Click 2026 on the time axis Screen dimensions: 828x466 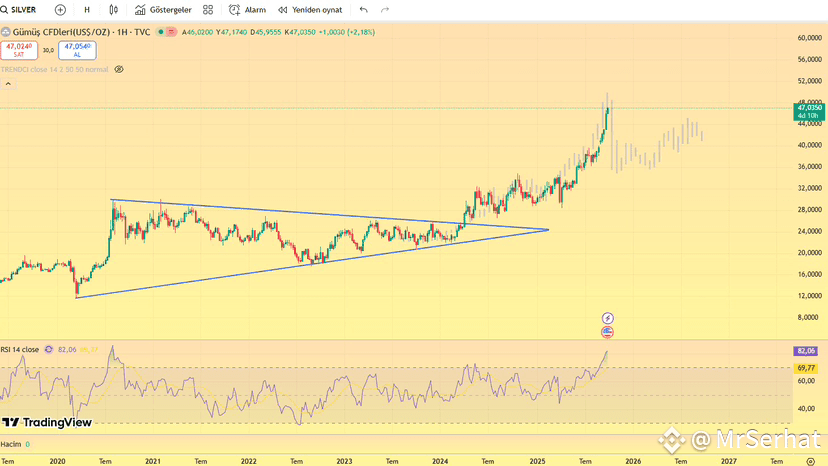coord(633,461)
